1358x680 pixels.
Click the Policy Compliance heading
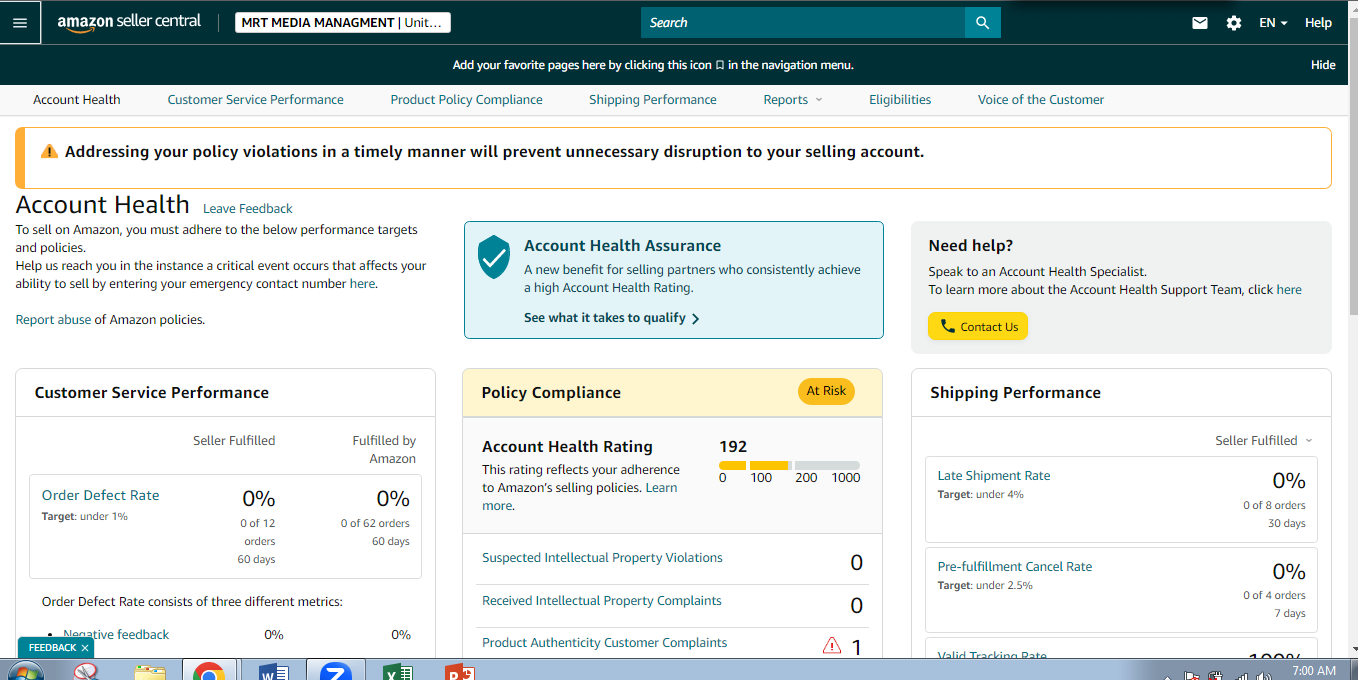click(x=551, y=393)
